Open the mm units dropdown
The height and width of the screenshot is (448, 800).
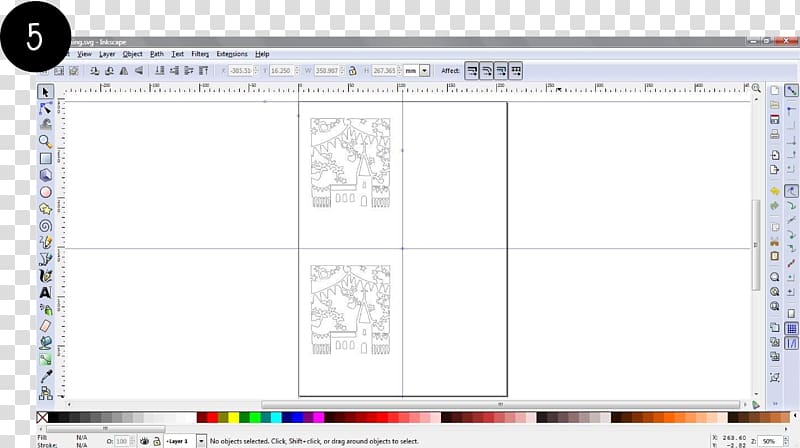tap(425, 71)
